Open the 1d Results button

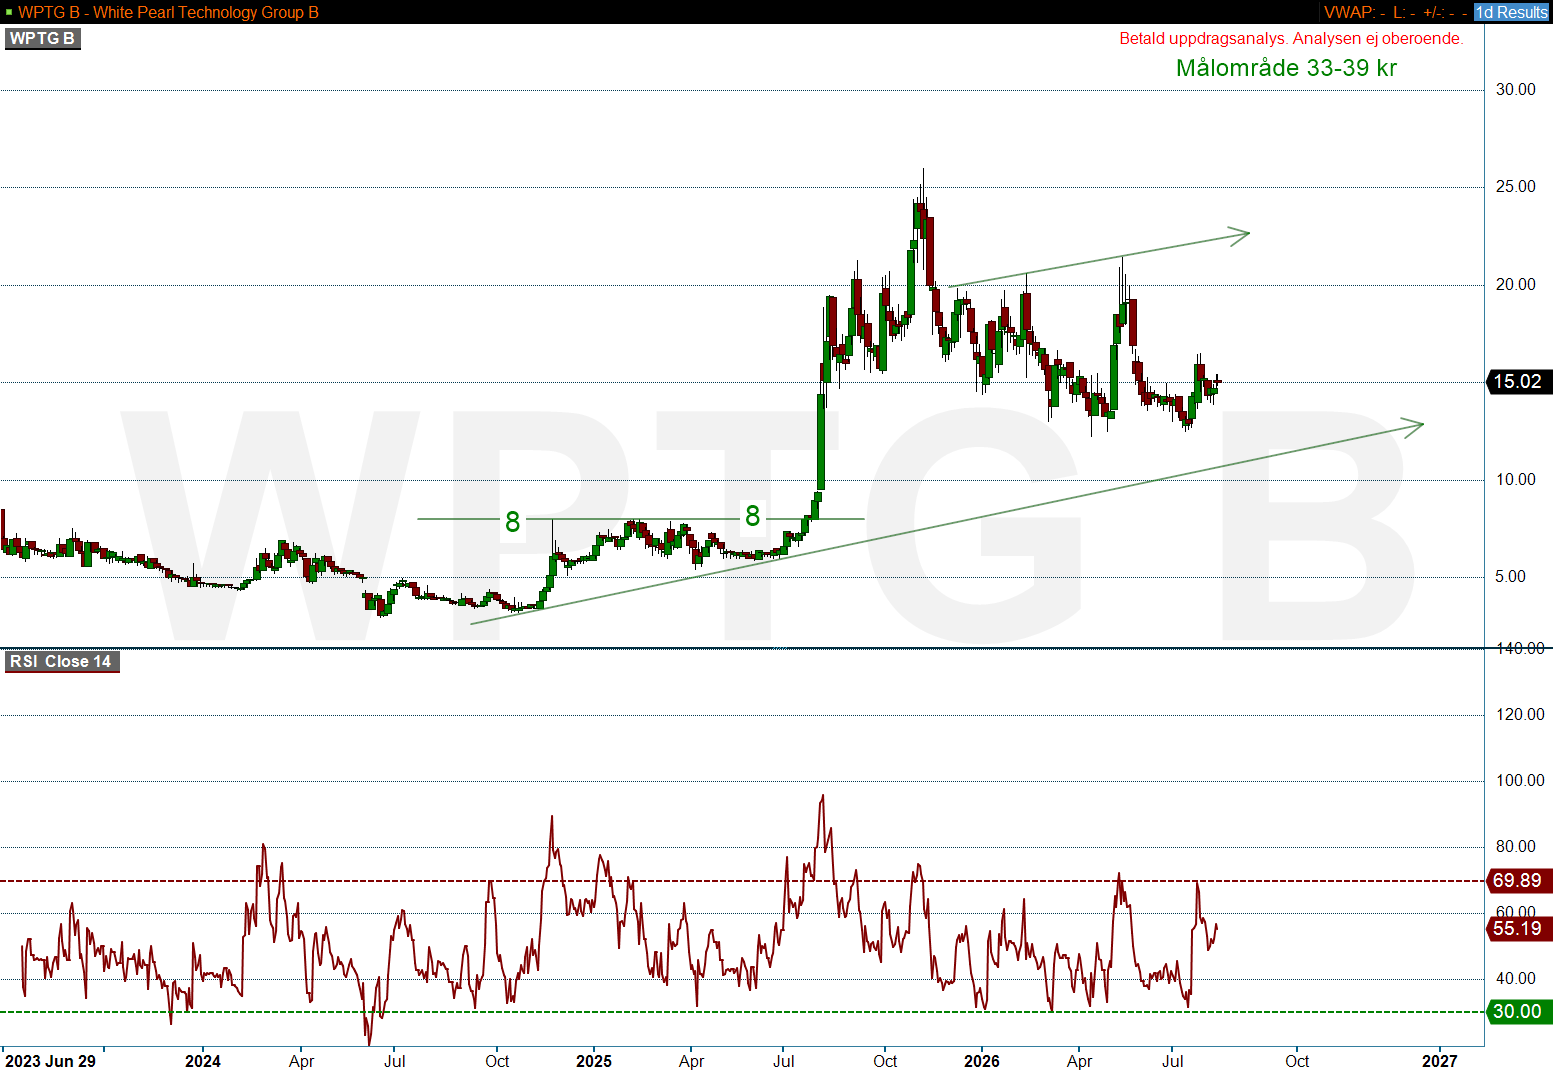coord(1511,12)
